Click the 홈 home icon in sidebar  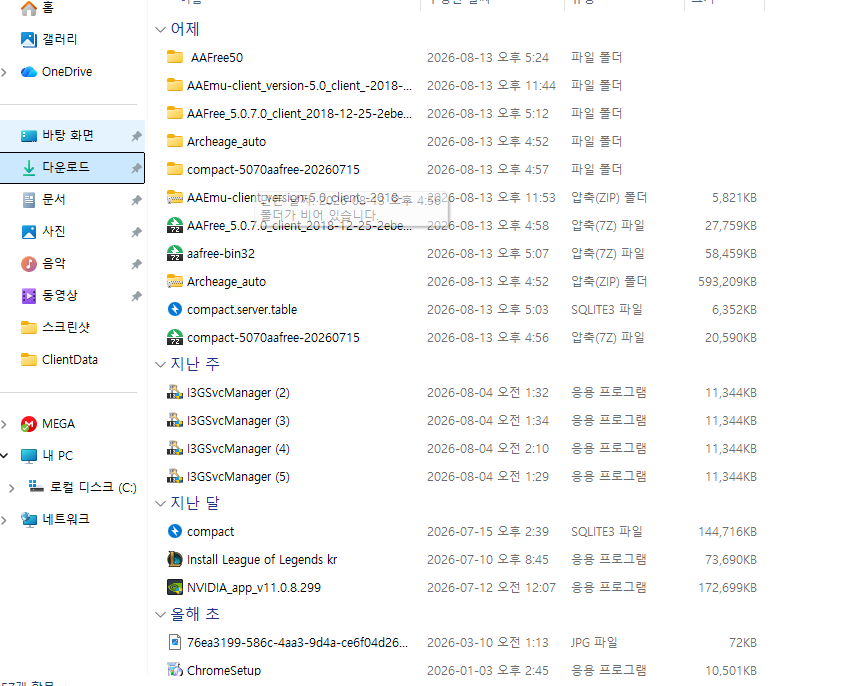pos(29,8)
